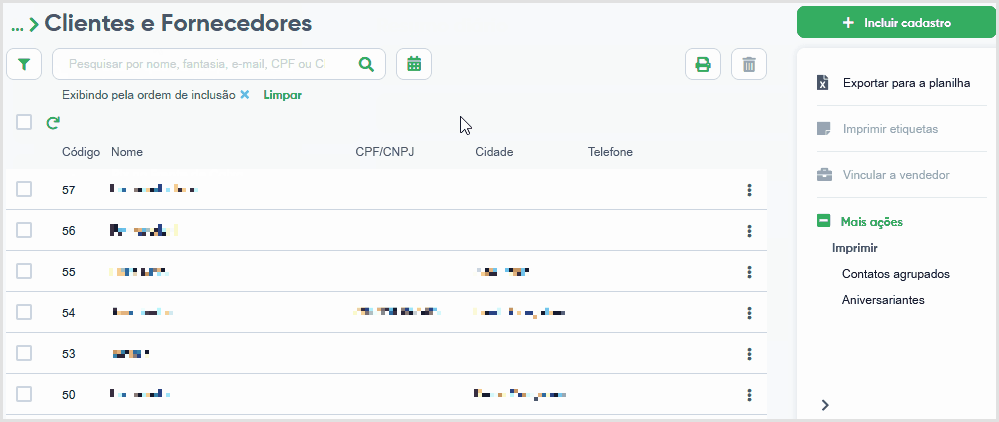Remove ordering filter with blue X
The width and height of the screenshot is (999, 422).
(x=245, y=95)
